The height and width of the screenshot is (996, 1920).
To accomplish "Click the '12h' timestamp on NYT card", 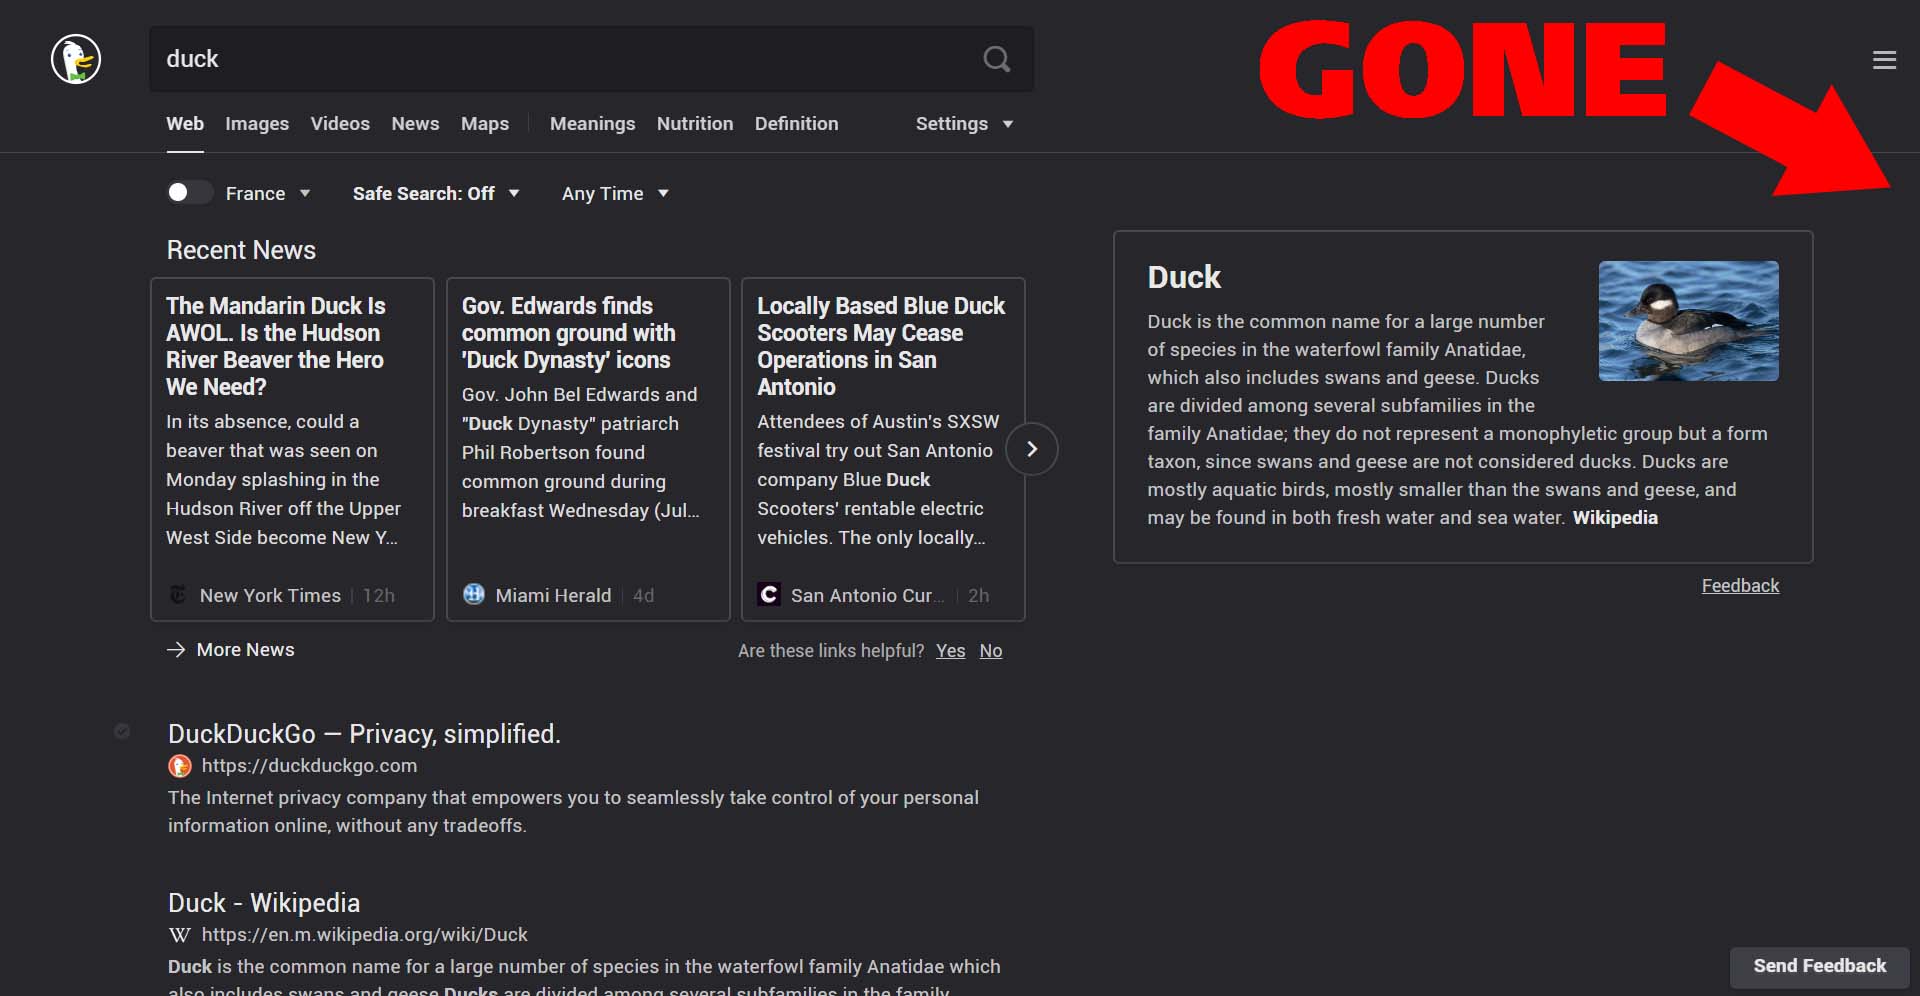I will tap(379, 596).
